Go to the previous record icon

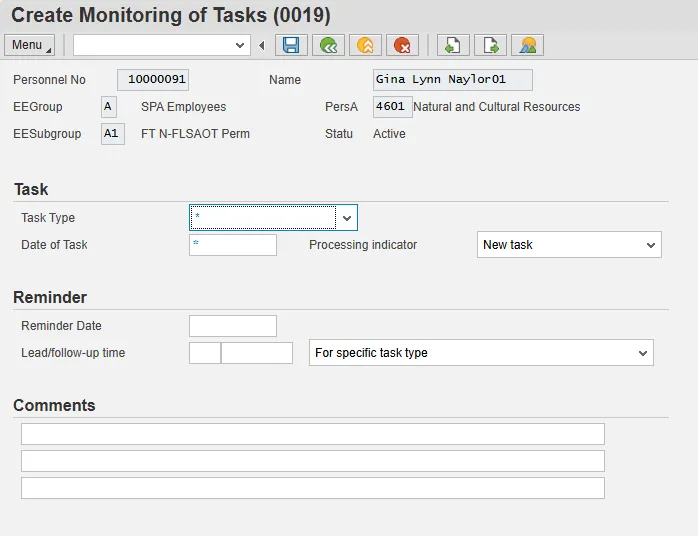click(453, 45)
